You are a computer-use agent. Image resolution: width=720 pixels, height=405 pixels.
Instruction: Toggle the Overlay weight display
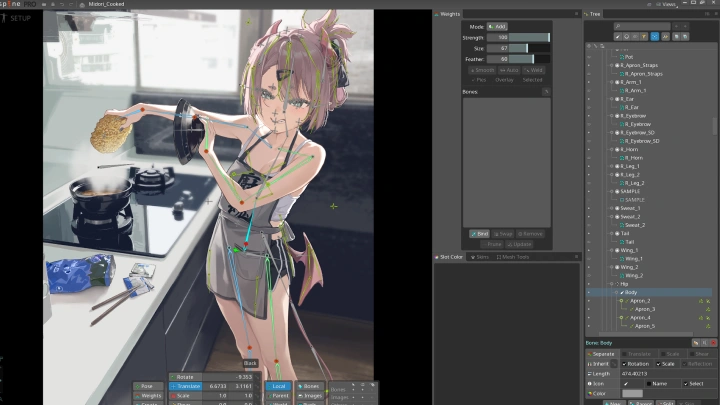504,80
